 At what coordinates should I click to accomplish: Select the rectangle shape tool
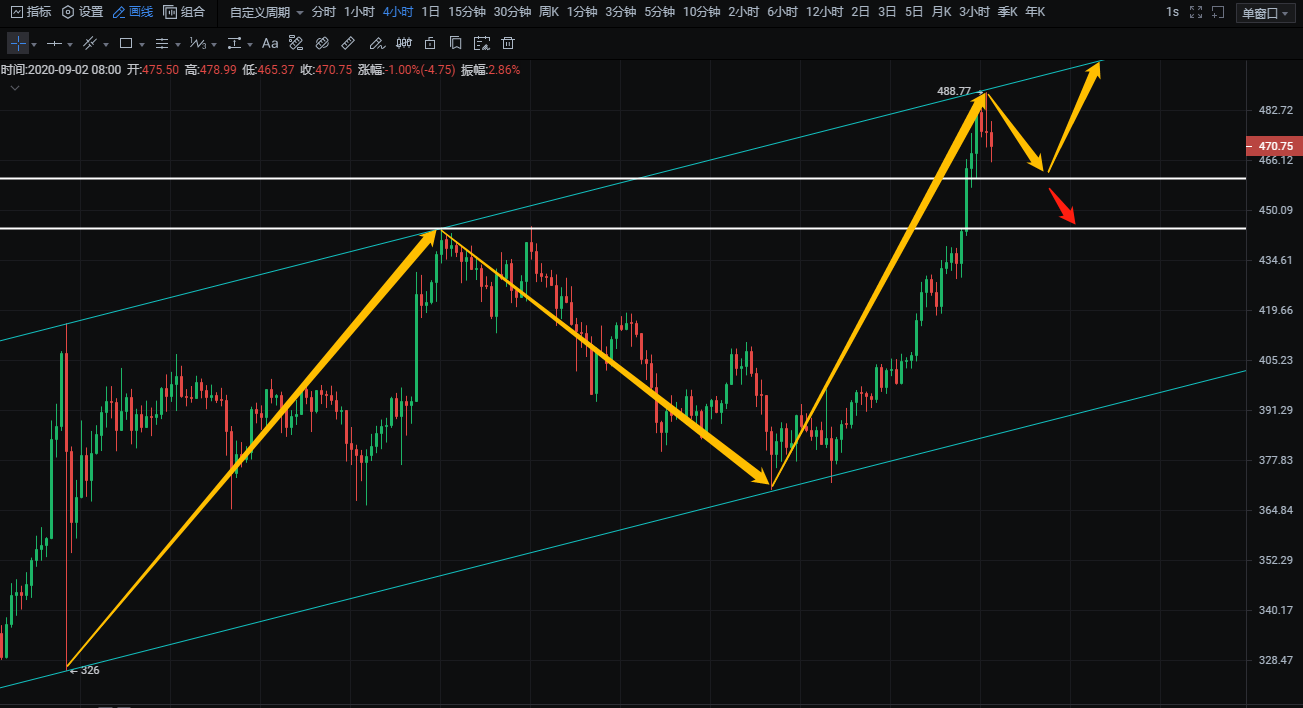tap(126, 44)
